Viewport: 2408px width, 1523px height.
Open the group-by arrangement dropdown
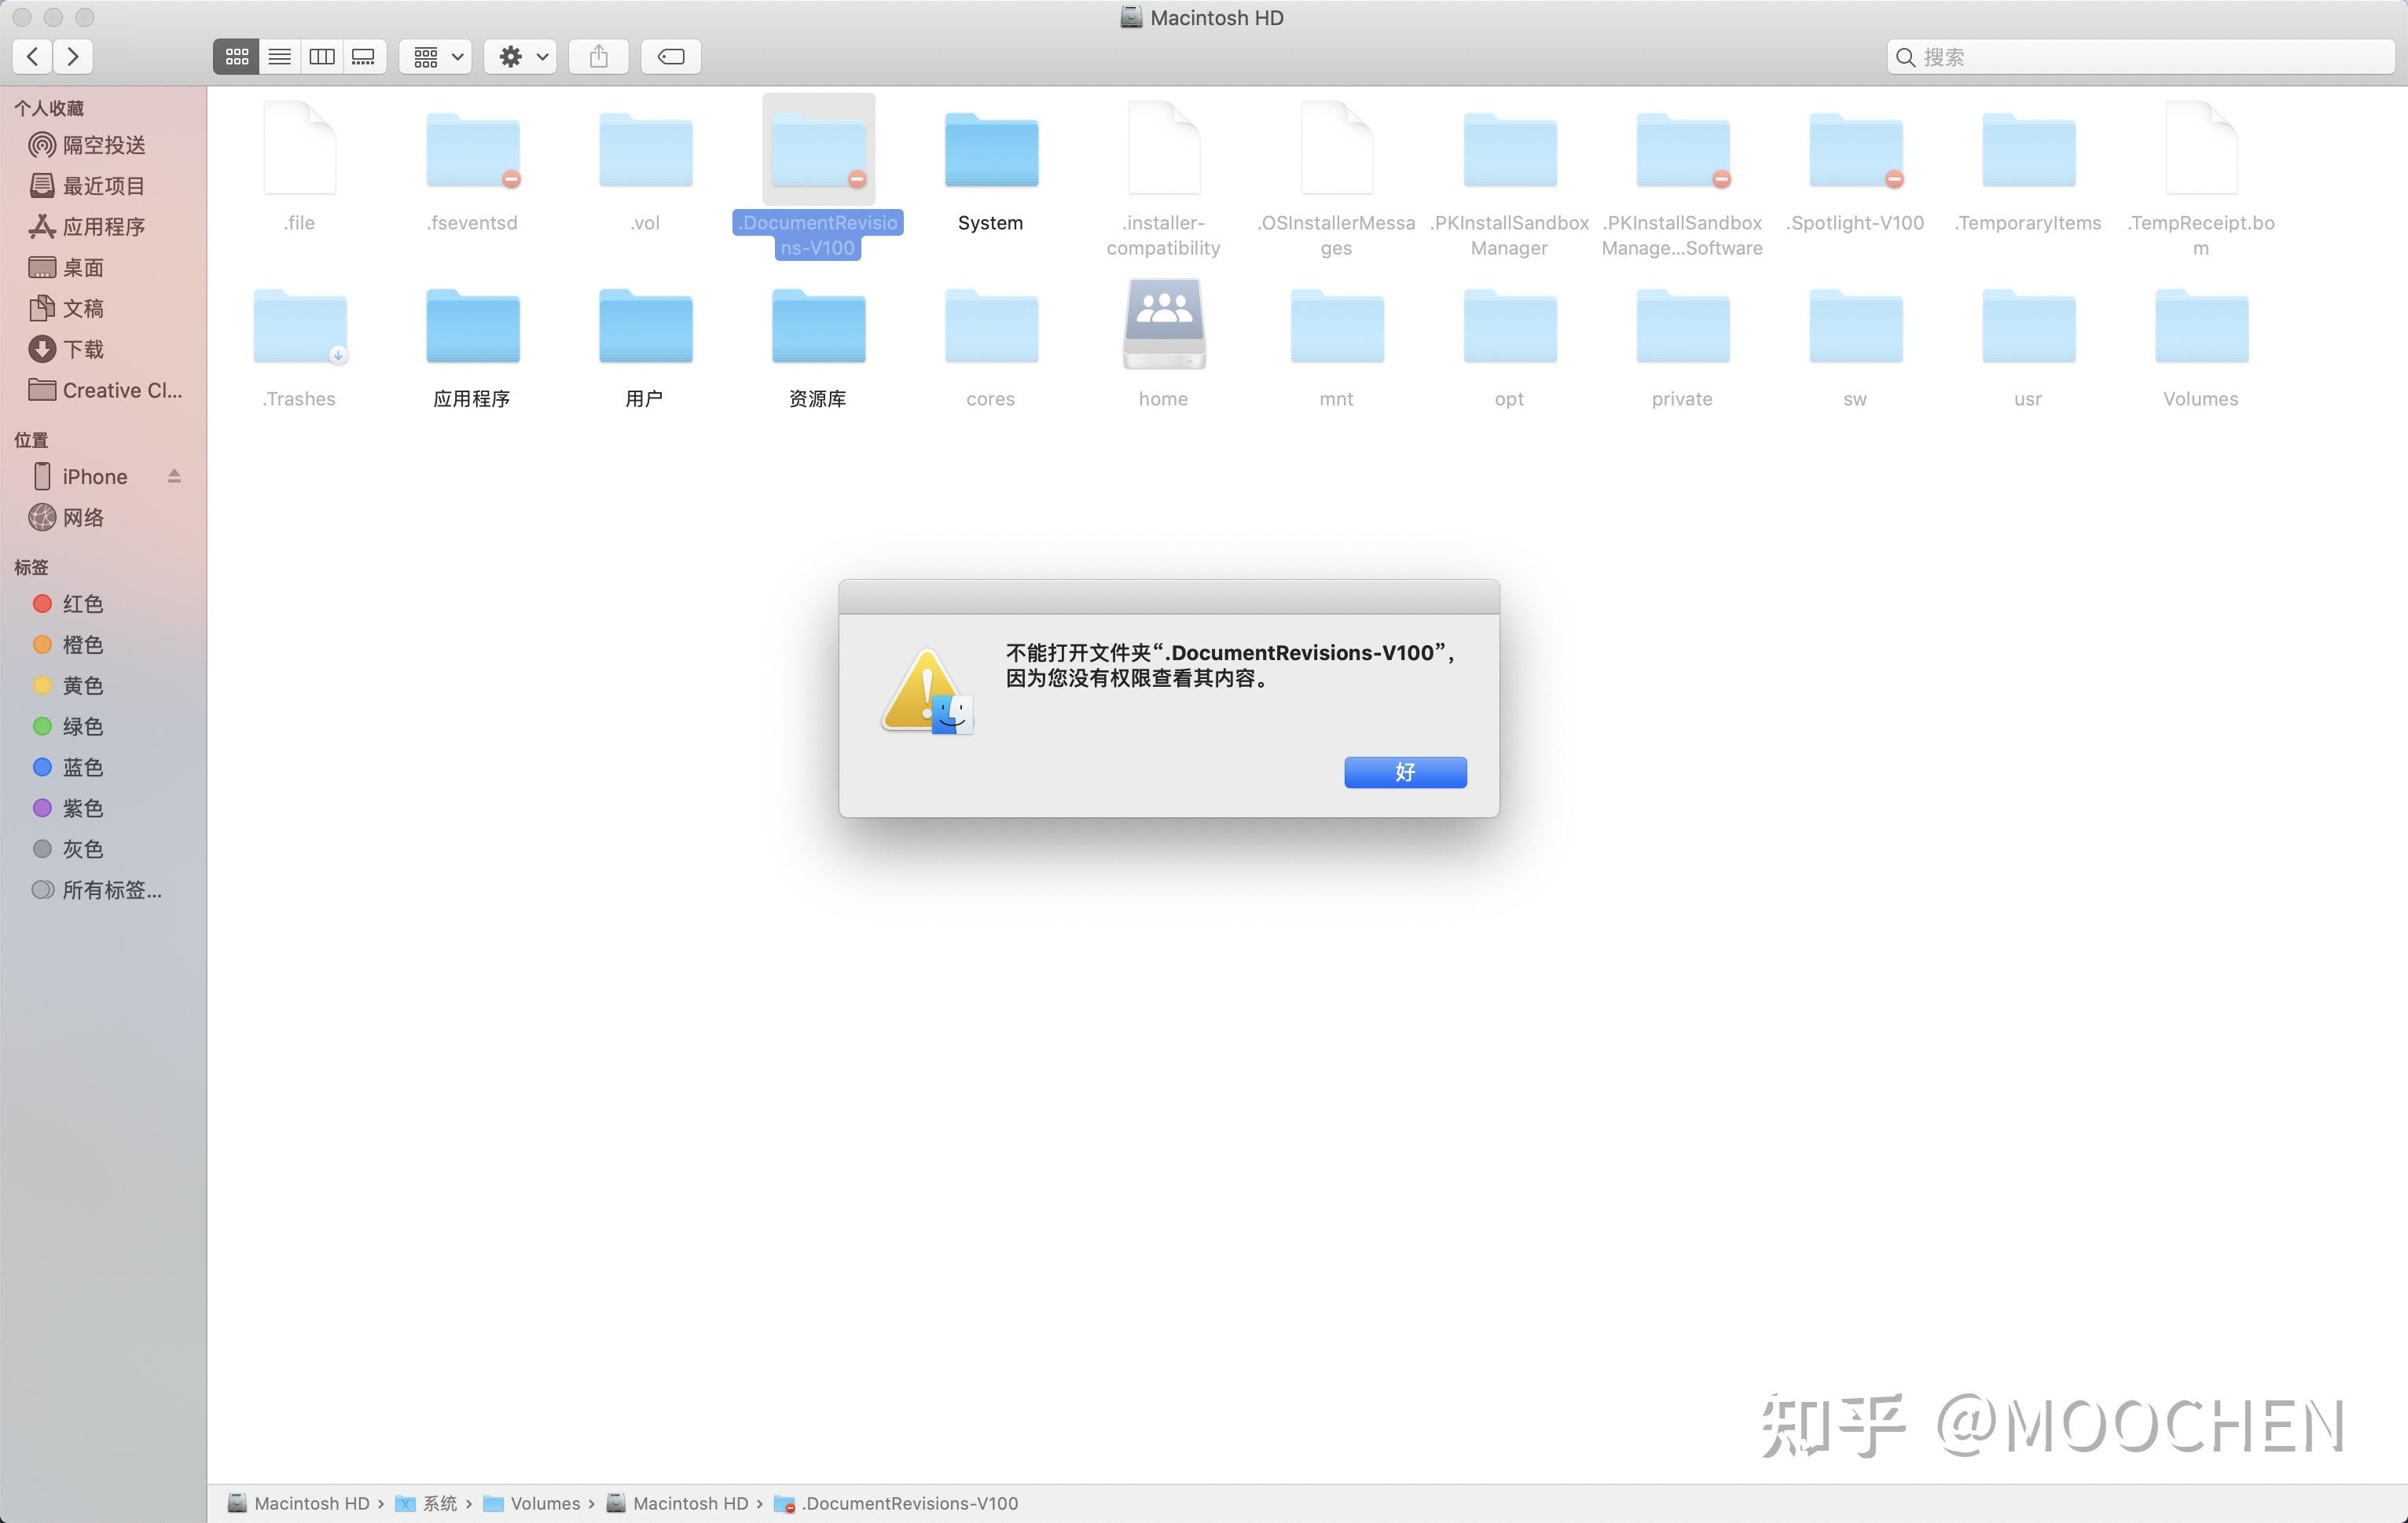tap(436, 57)
